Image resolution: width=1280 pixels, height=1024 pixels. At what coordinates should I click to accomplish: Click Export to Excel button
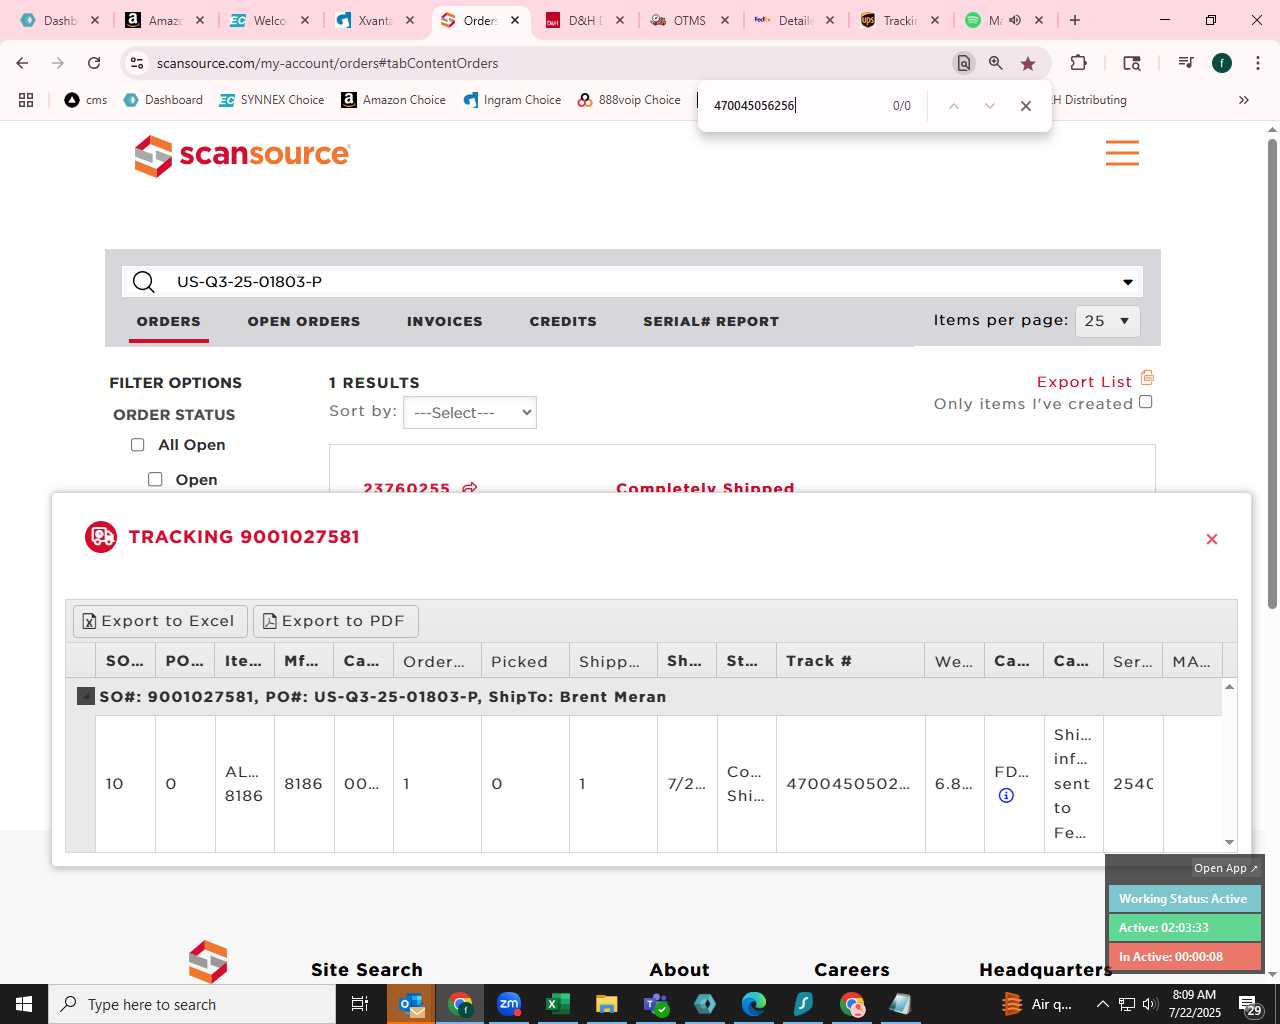pos(160,621)
